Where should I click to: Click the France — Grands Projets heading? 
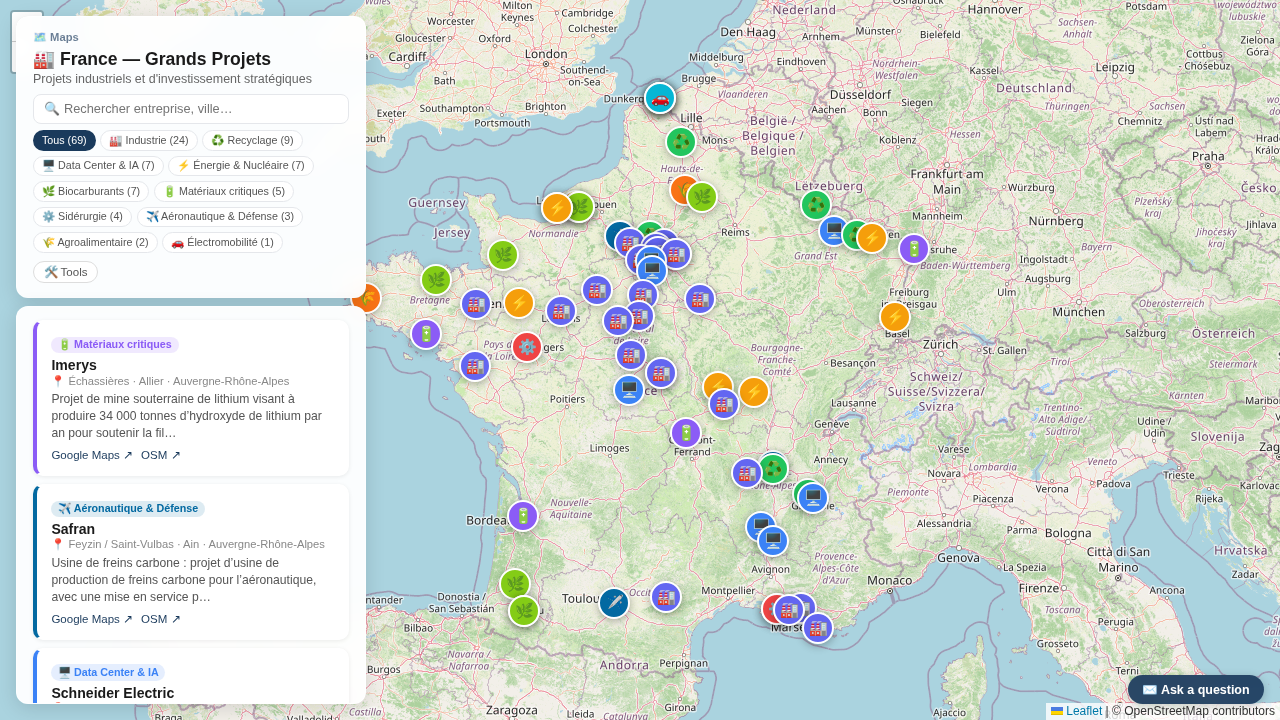coord(152,59)
